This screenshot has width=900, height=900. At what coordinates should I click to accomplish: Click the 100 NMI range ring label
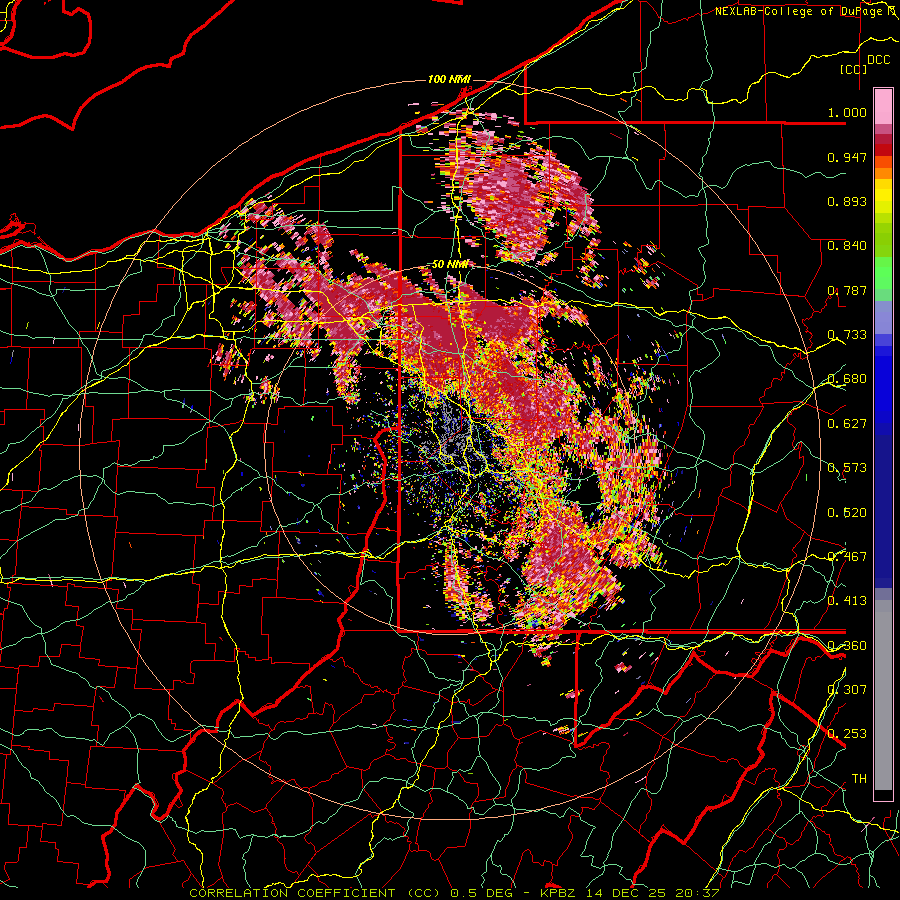[x=449, y=79]
